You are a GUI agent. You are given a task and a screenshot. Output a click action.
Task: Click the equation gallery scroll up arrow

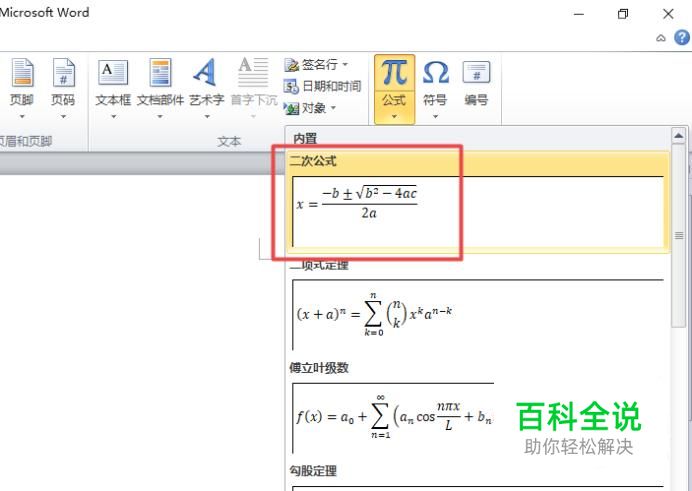(678, 136)
